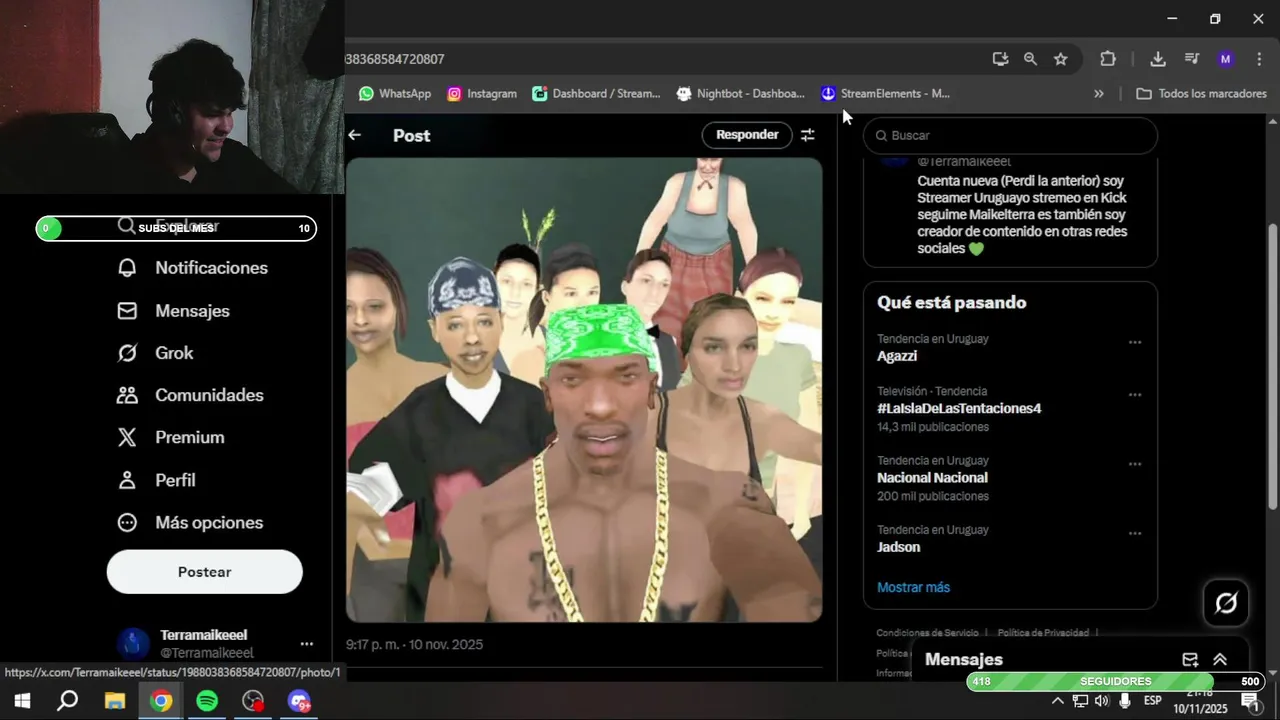The image size is (1280, 720).
Task: Open account menu dots beside Terramaikeeel
Action: pos(307,644)
